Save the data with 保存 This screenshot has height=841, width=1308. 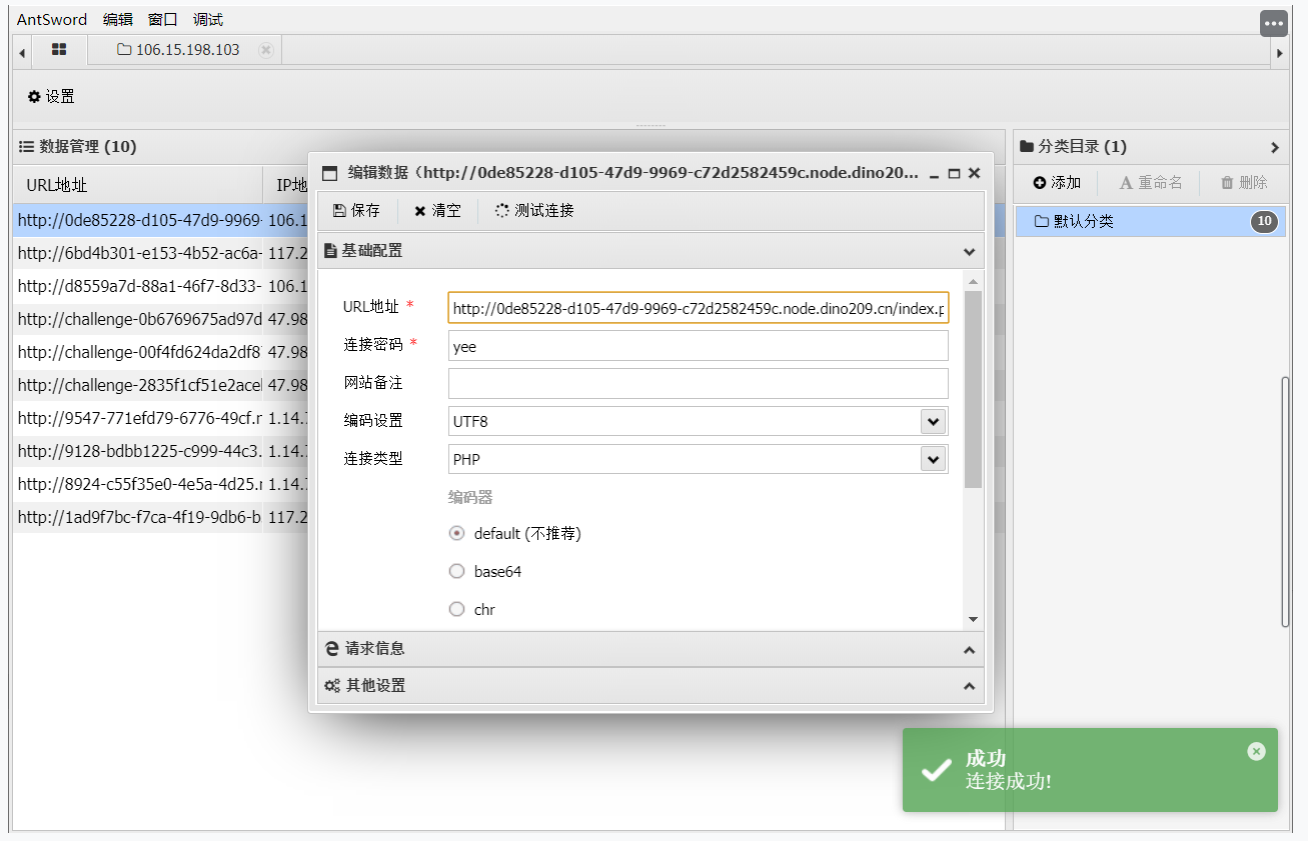coord(356,211)
